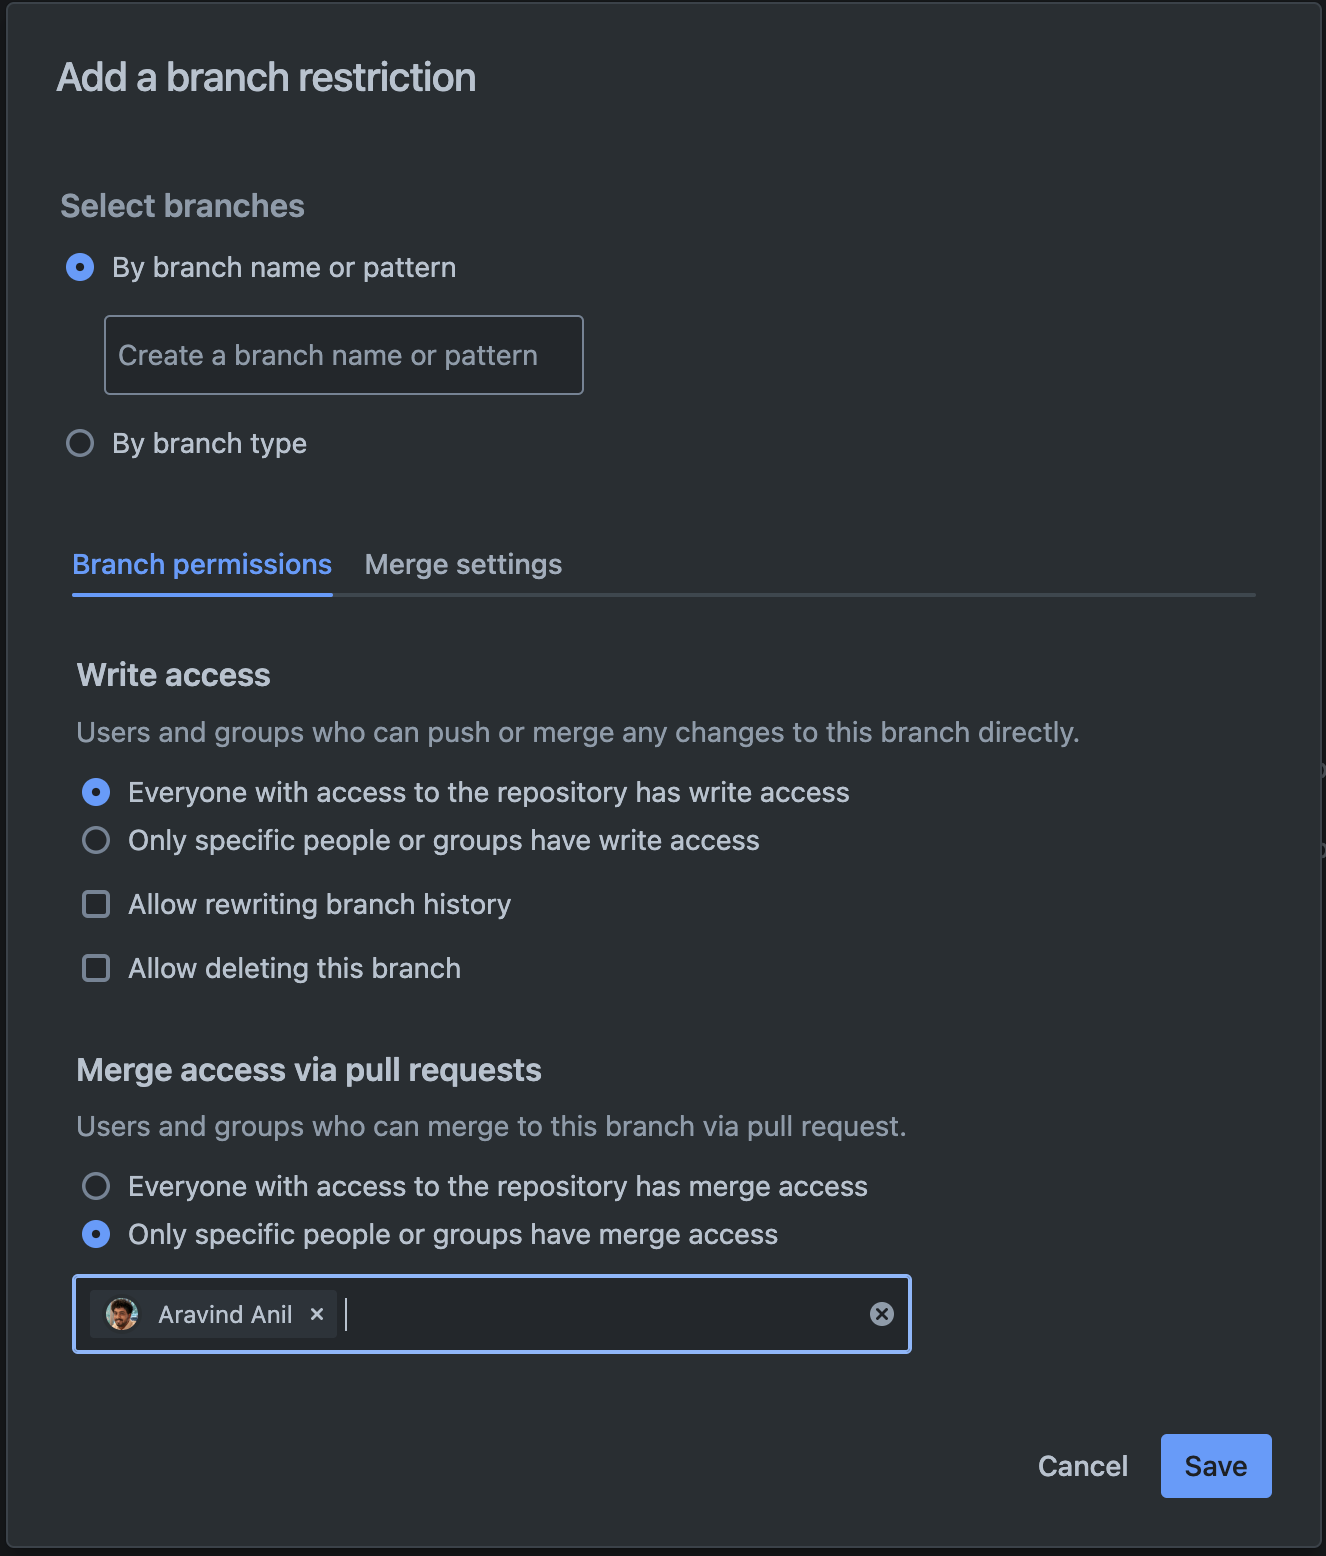Open the Branch permissions tab

point(202,565)
